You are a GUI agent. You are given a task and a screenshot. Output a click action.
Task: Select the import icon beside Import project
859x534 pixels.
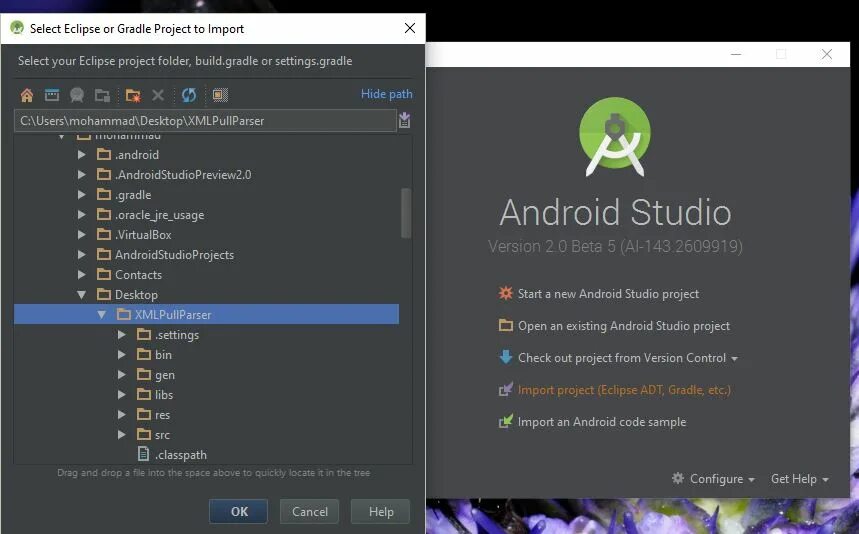coord(505,389)
